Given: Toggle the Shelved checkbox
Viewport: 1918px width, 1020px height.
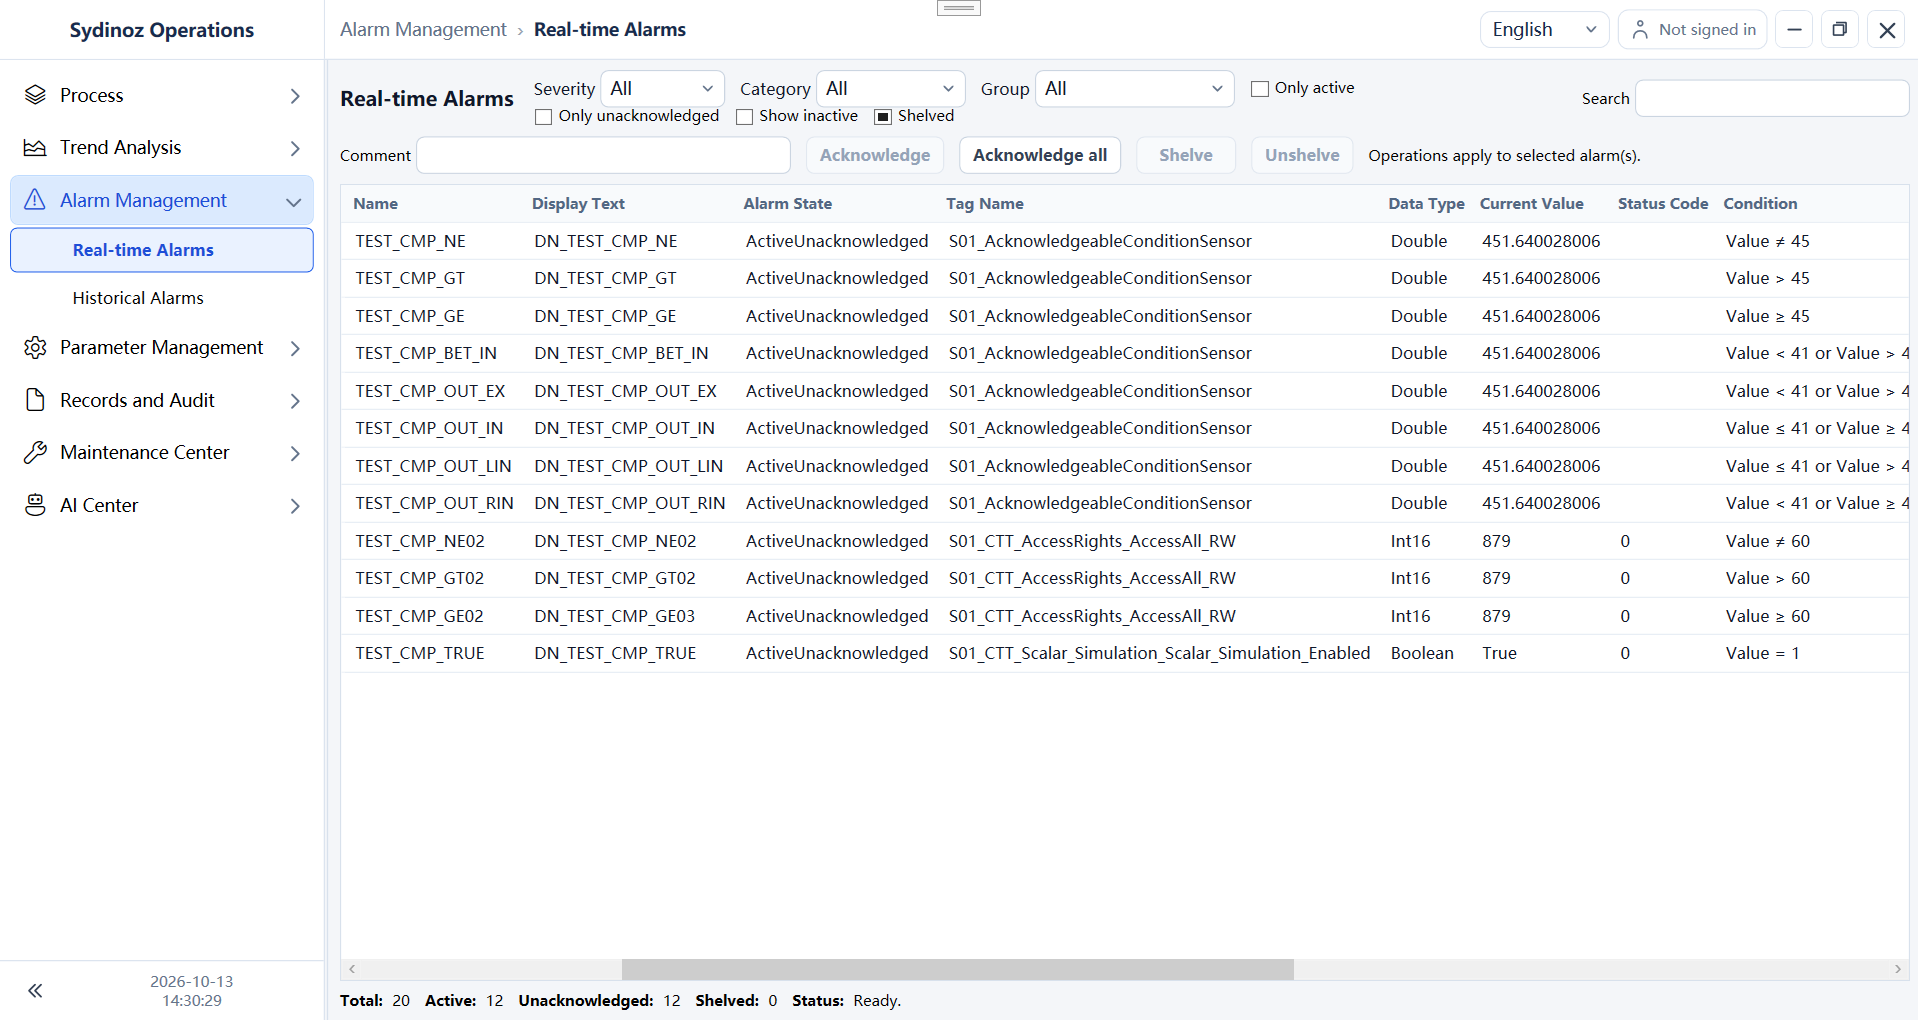Looking at the screenshot, I should [x=883, y=117].
